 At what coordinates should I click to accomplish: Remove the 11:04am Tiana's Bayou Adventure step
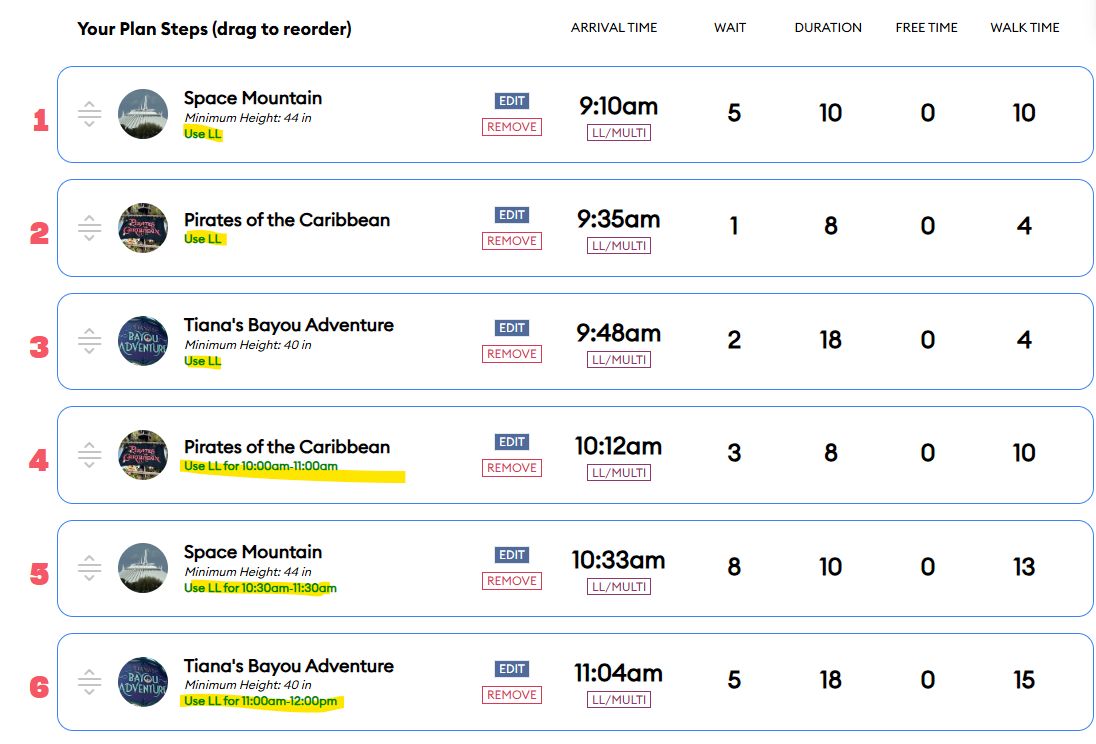point(512,695)
